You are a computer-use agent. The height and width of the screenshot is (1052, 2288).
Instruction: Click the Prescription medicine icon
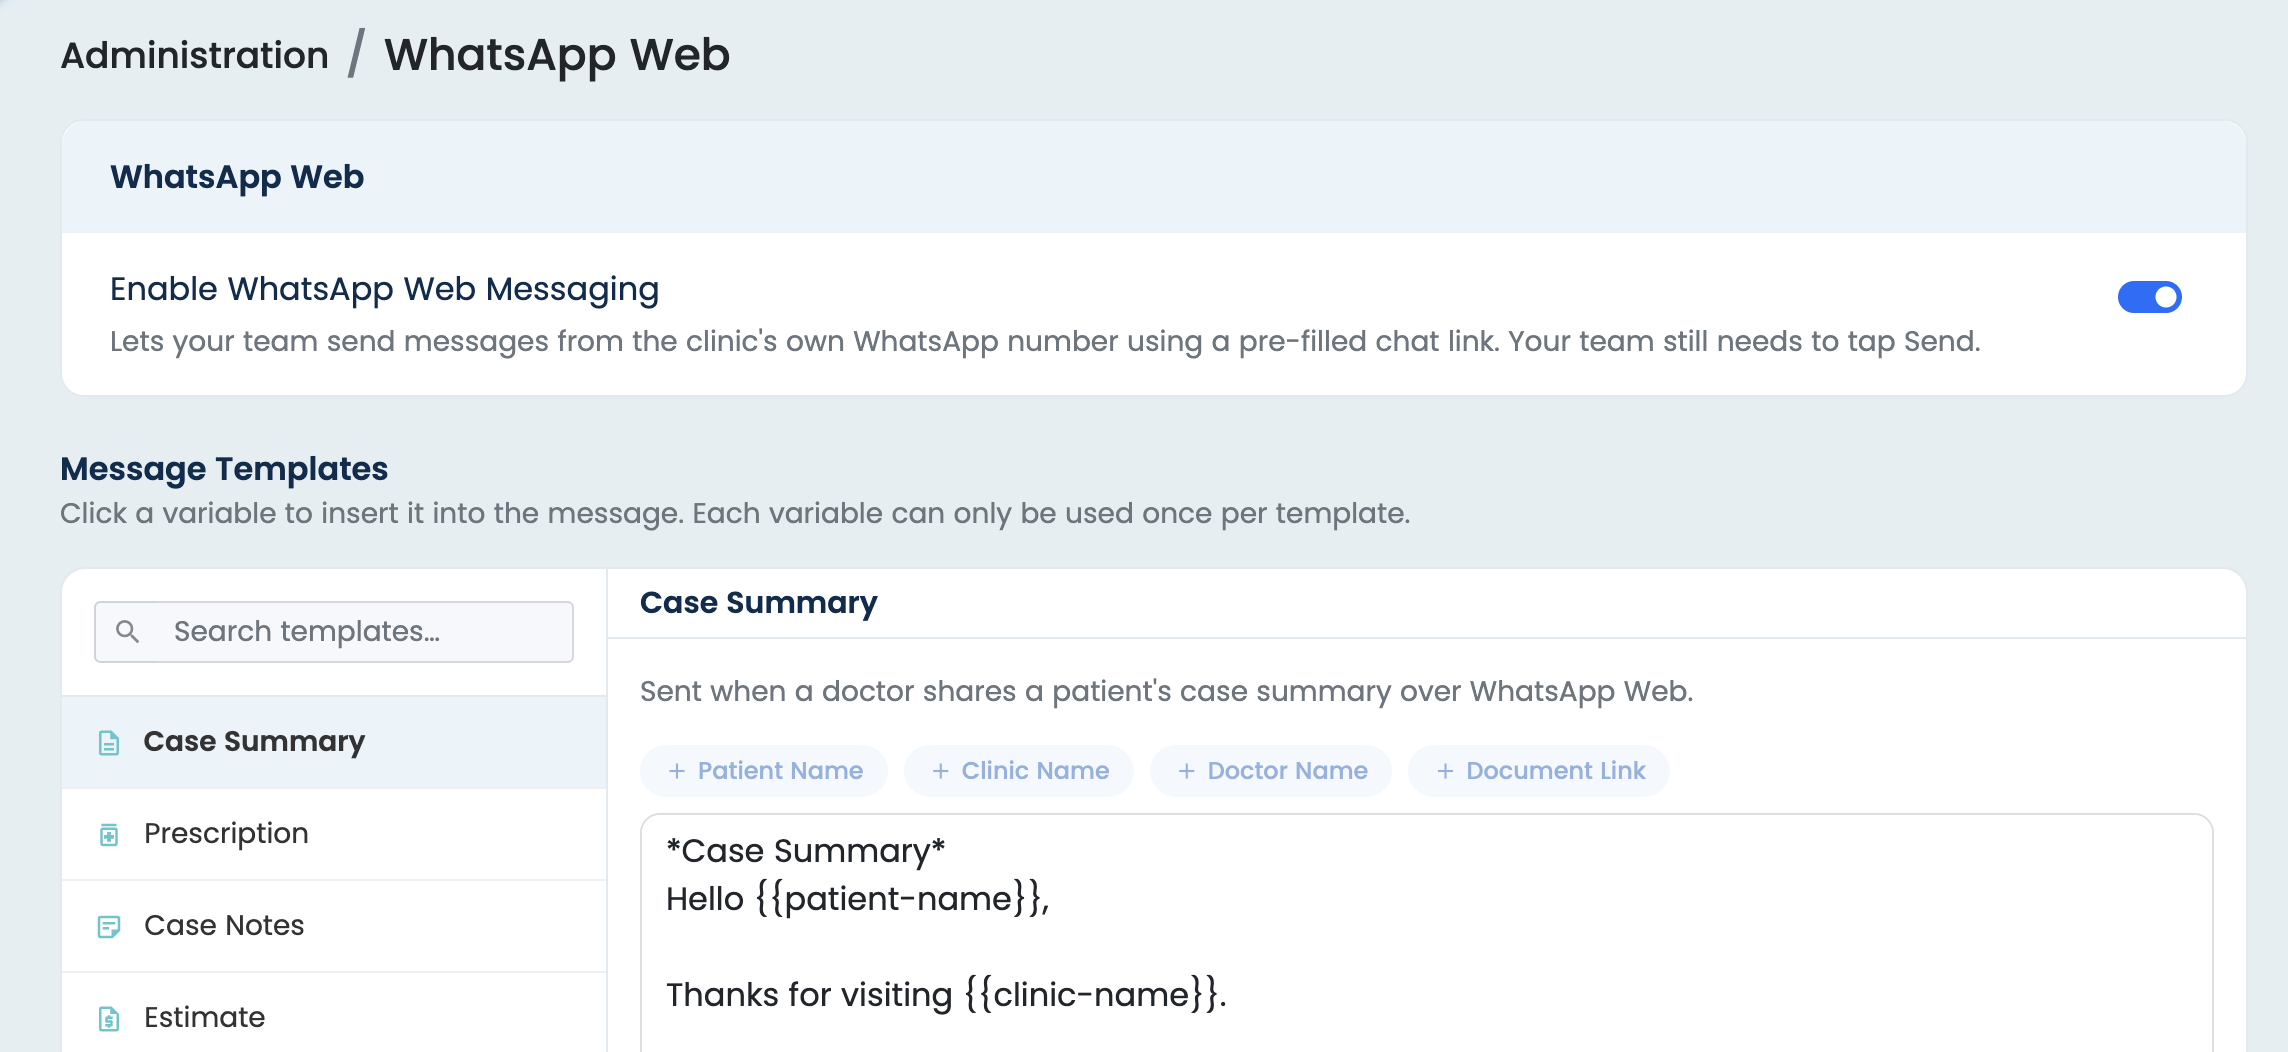pyautogui.click(x=109, y=835)
